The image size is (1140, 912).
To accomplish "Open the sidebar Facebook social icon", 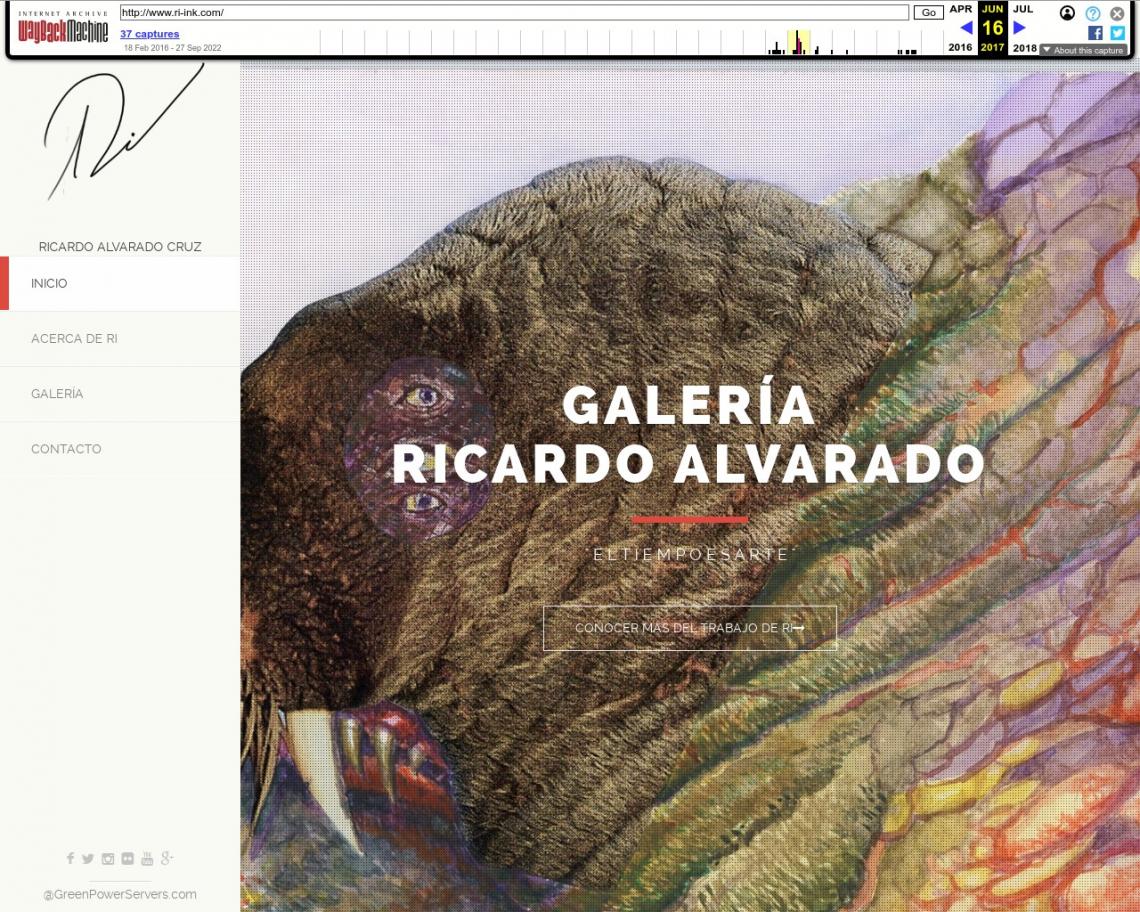I will pos(71,858).
